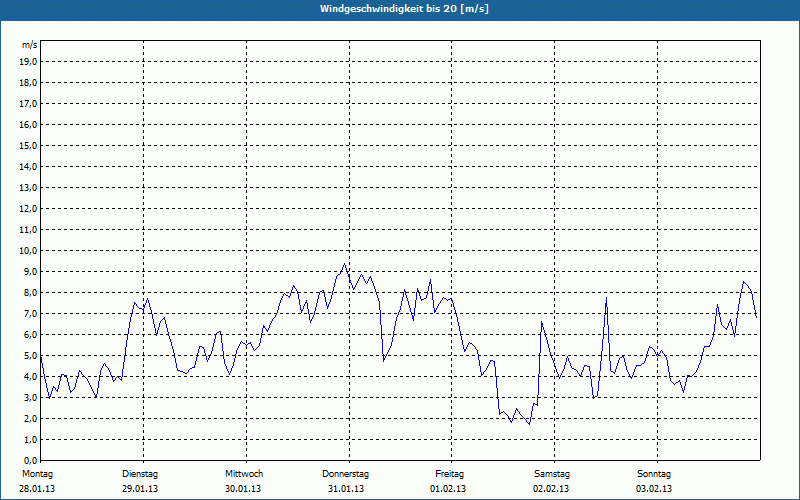
Task: Click the date 01.02.13
Action: (448, 489)
